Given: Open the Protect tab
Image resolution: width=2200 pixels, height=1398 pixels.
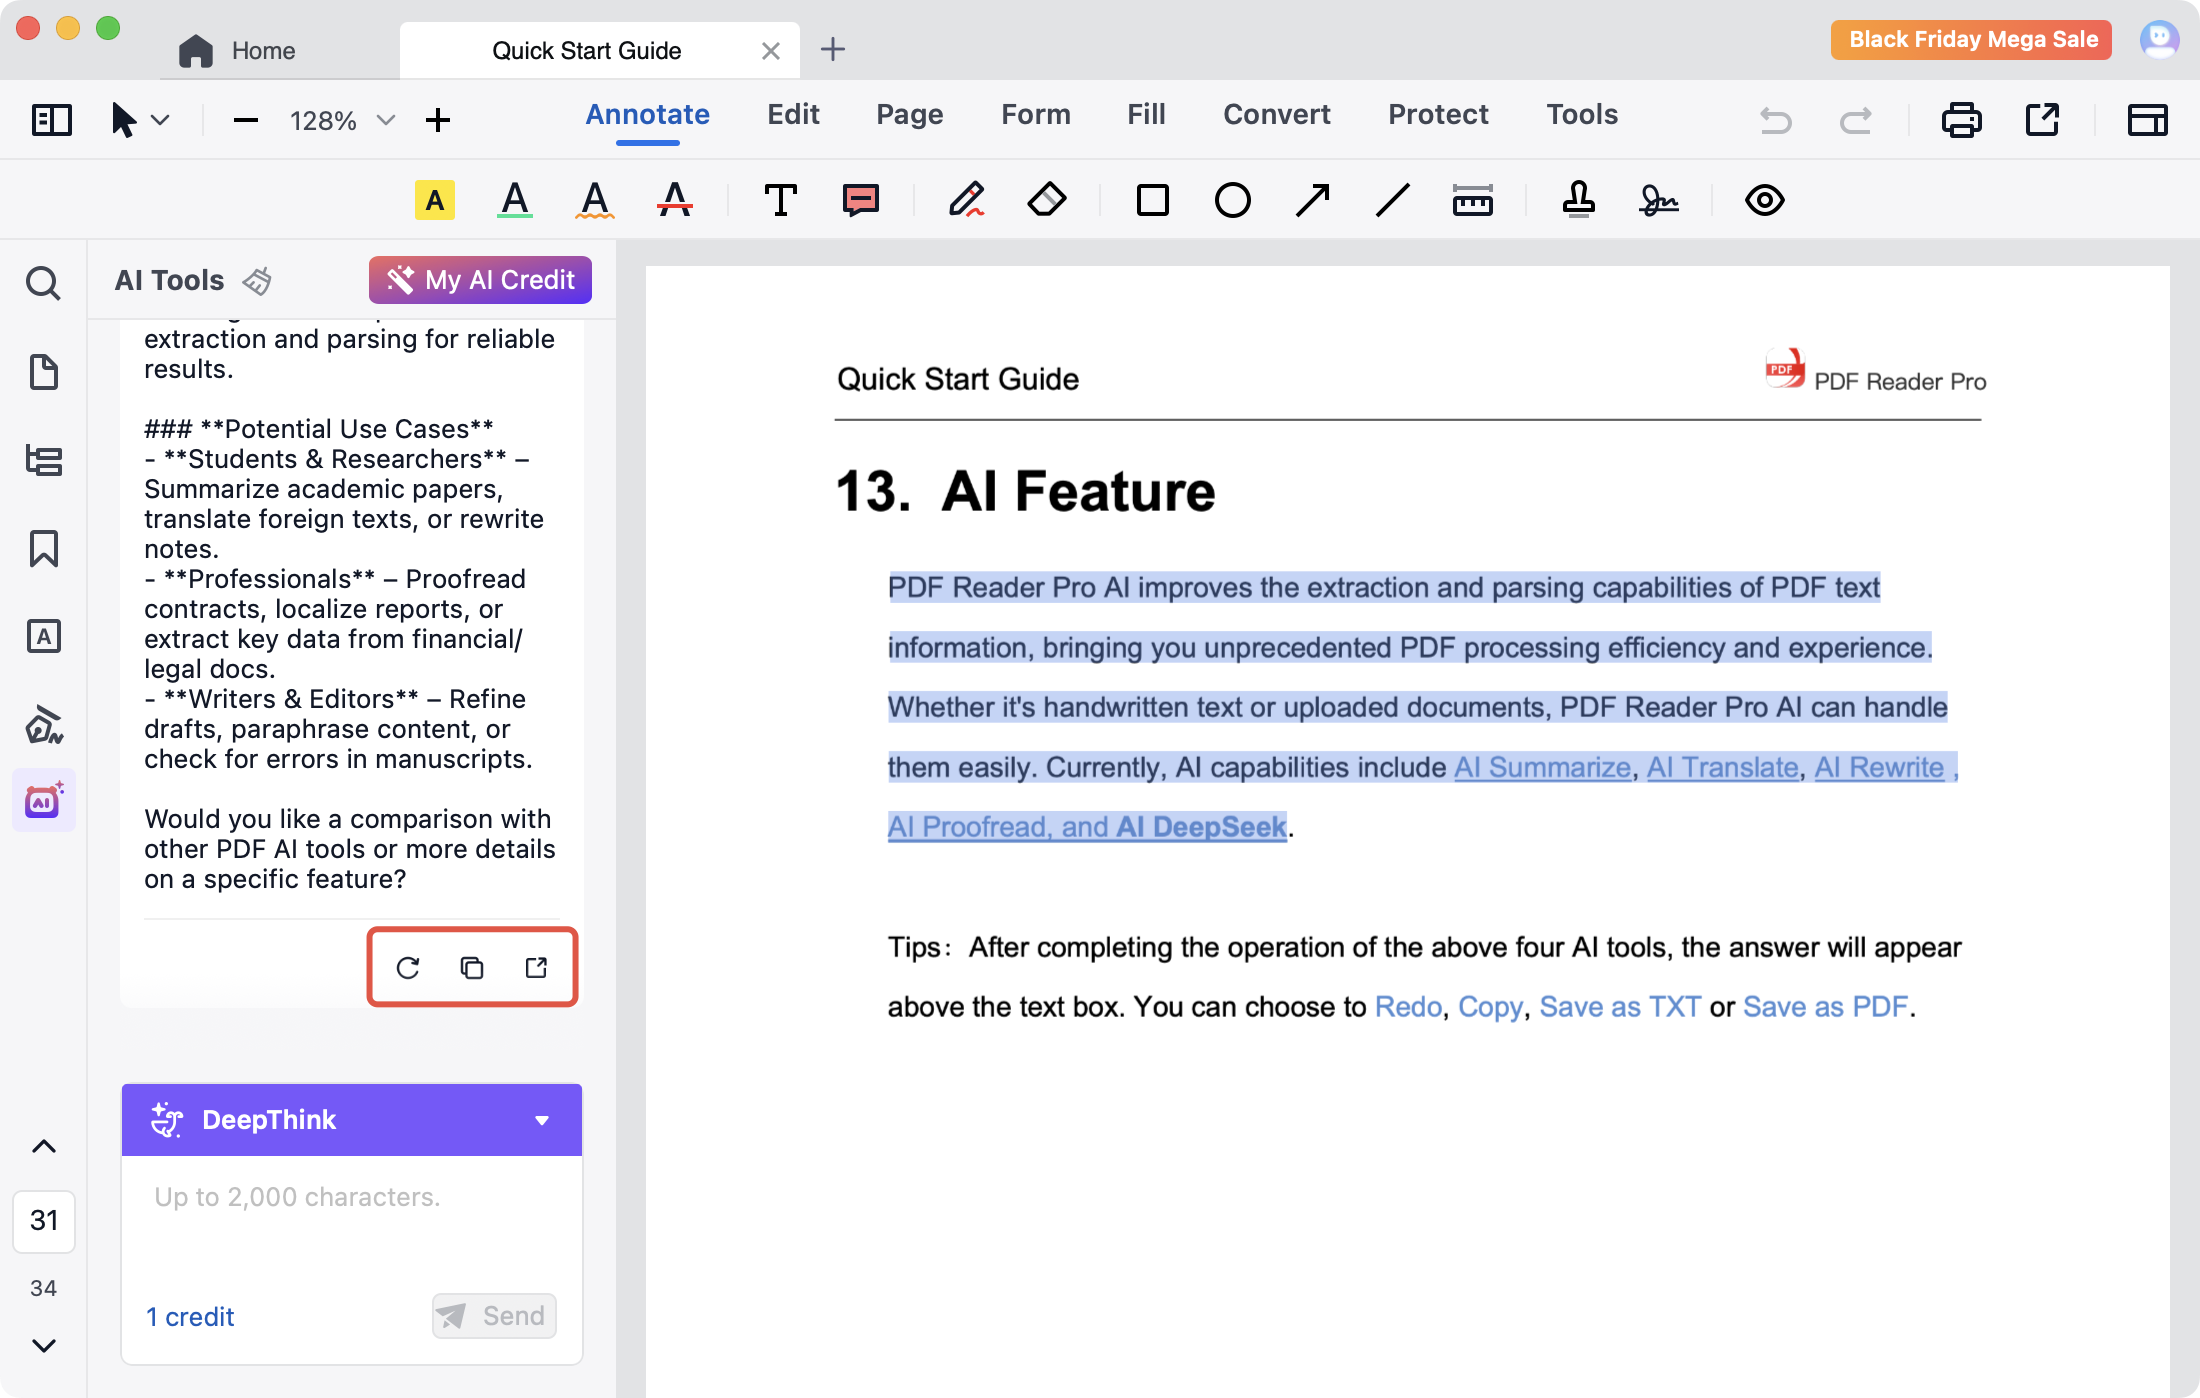Looking at the screenshot, I should [1437, 114].
